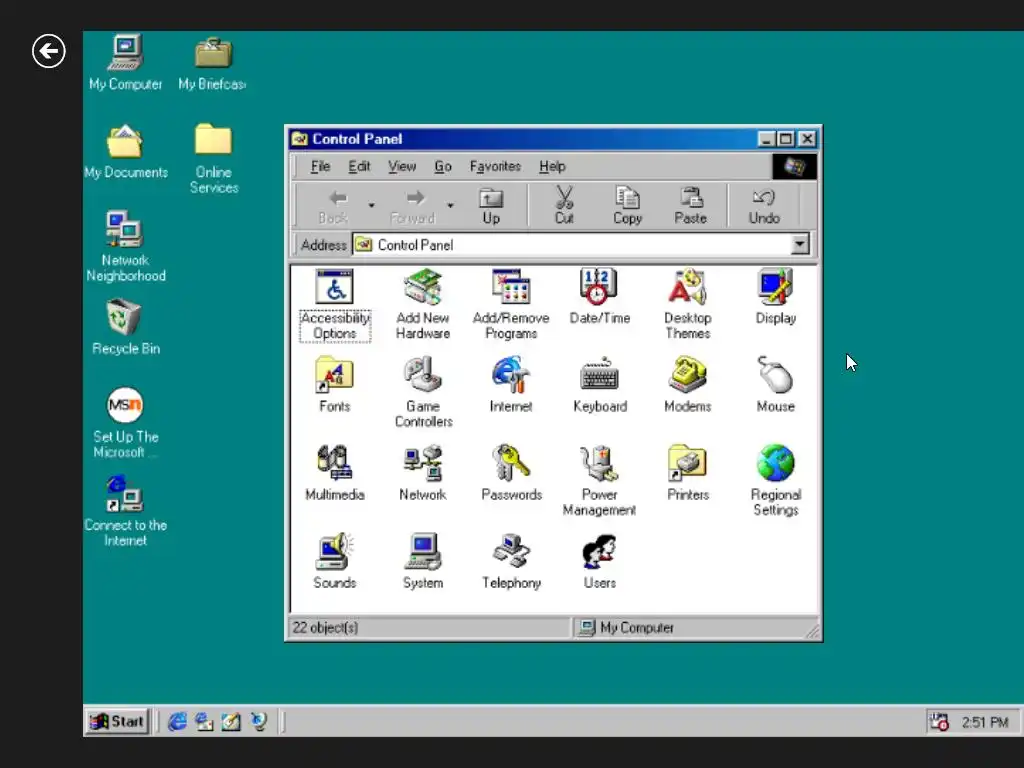Click the back arrow circle outside the desktop
Image resolution: width=1024 pixels, height=768 pixels.
click(x=48, y=51)
